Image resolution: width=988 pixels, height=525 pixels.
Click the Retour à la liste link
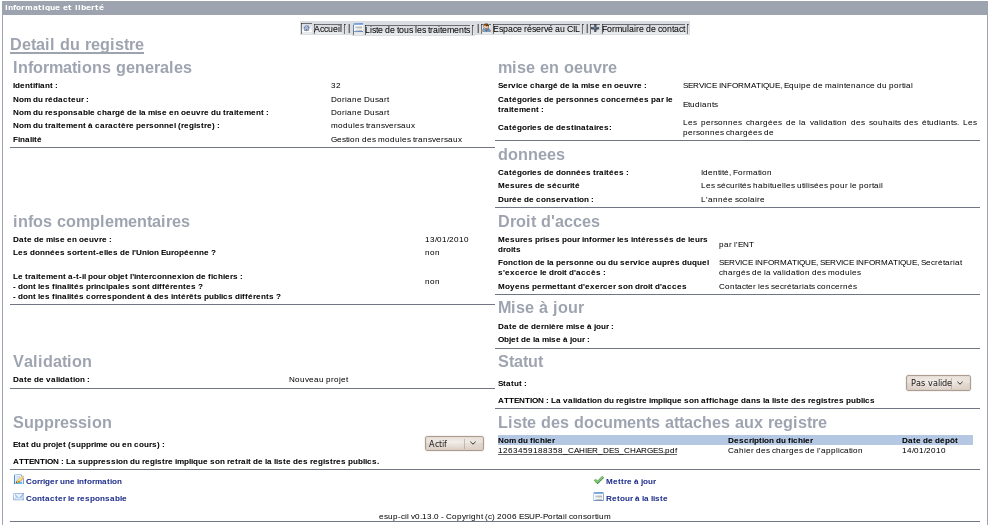click(636, 498)
